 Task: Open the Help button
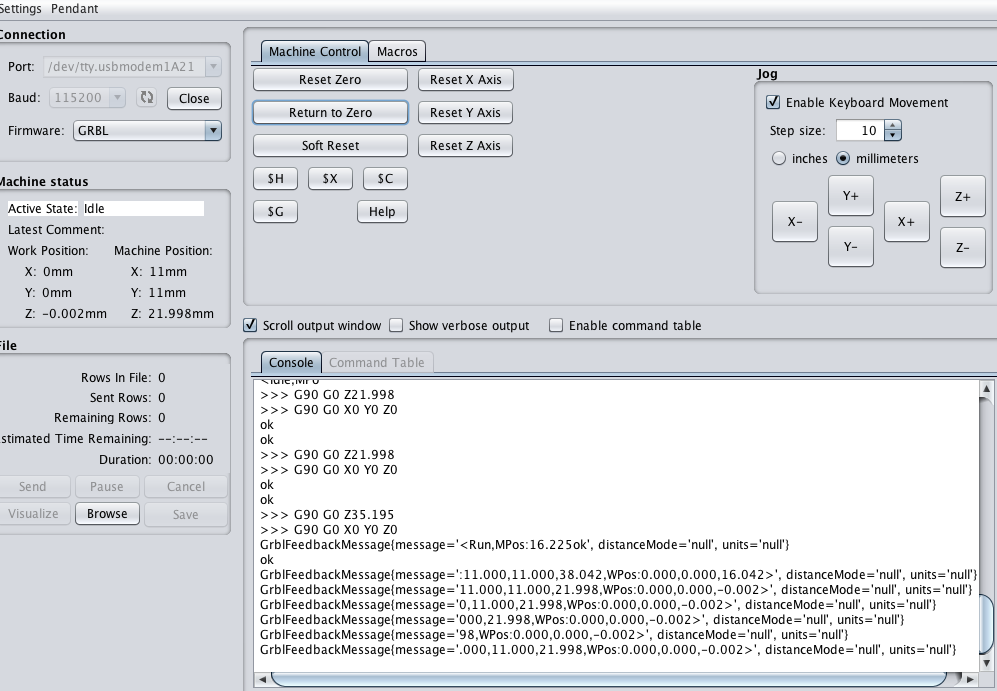pos(382,212)
